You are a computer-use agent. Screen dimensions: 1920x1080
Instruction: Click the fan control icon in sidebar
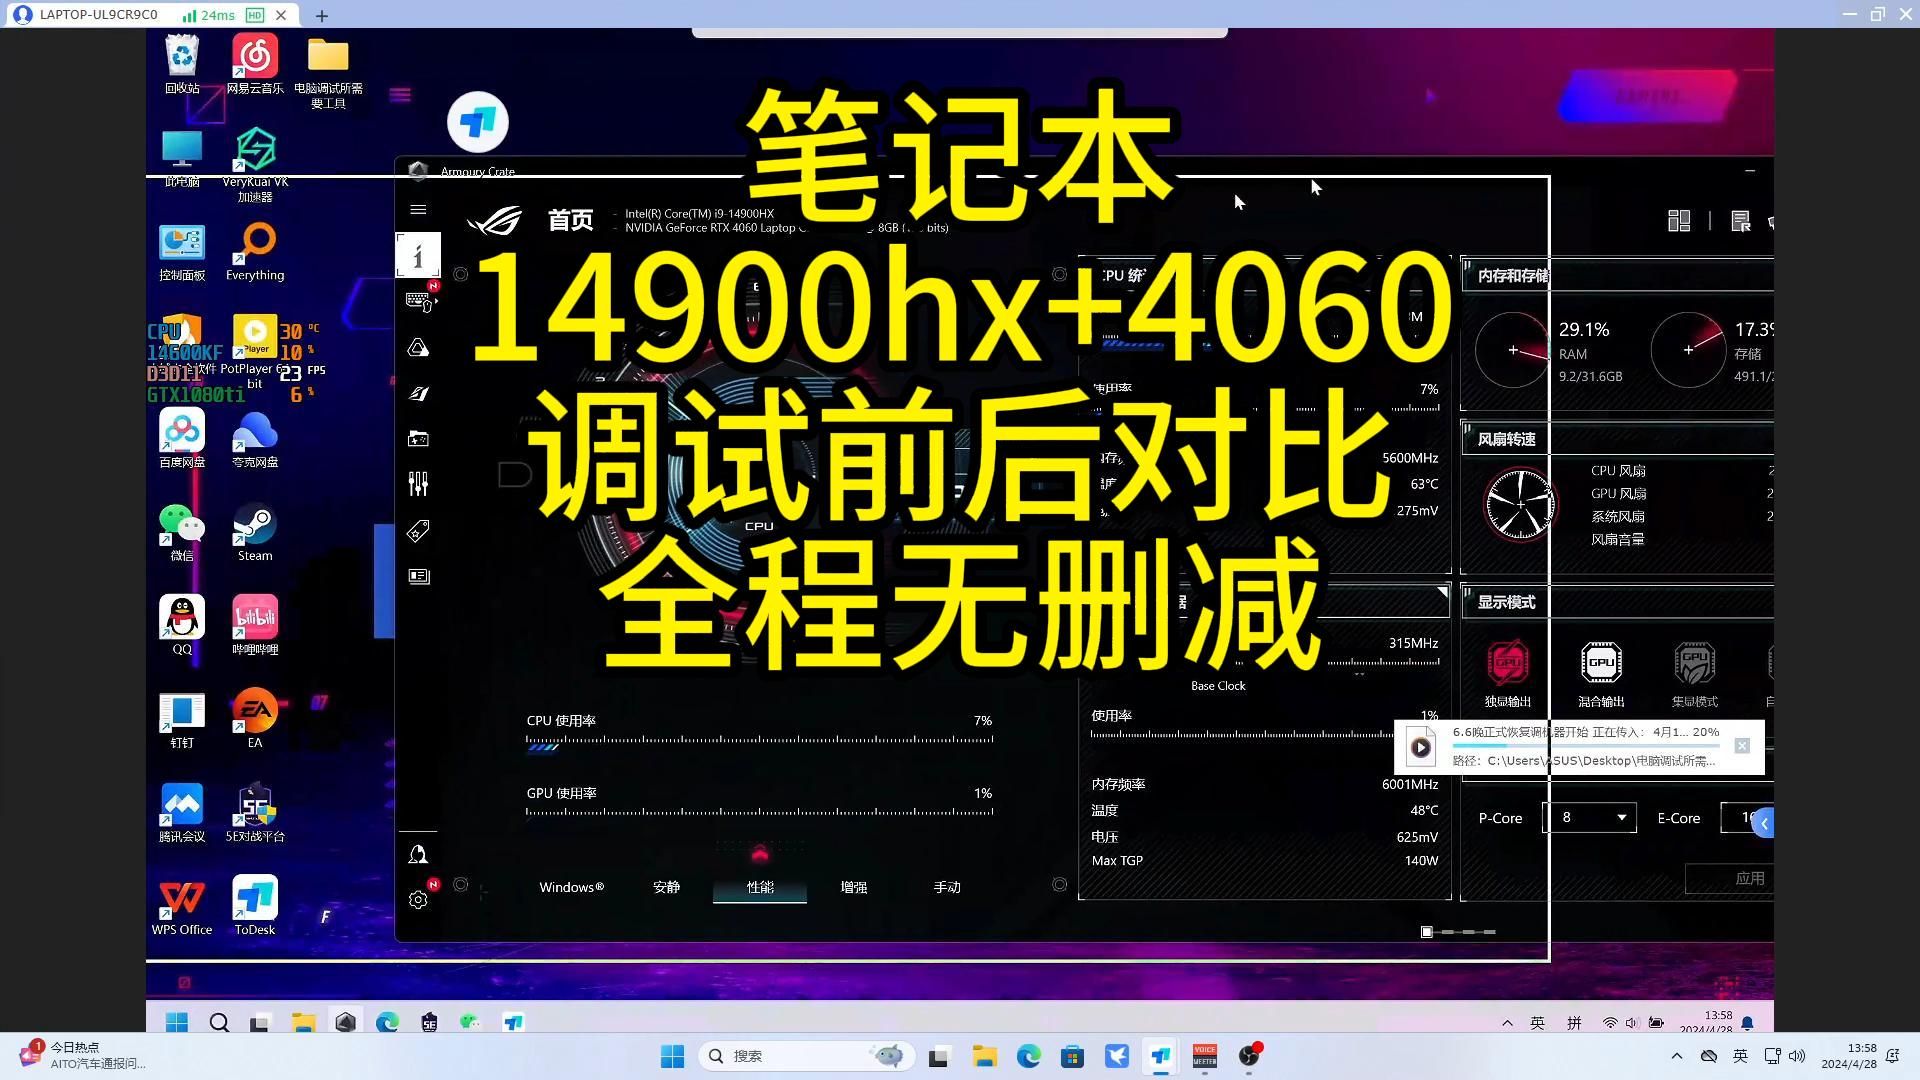(x=418, y=484)
